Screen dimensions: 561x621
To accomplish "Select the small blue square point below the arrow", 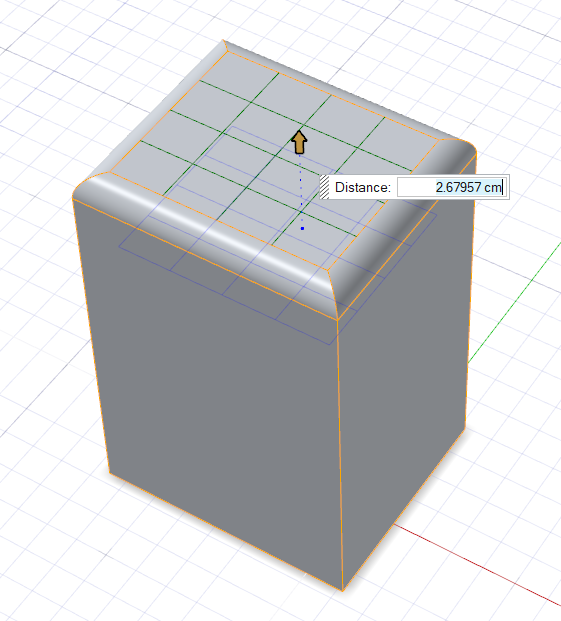I will 302,229.
